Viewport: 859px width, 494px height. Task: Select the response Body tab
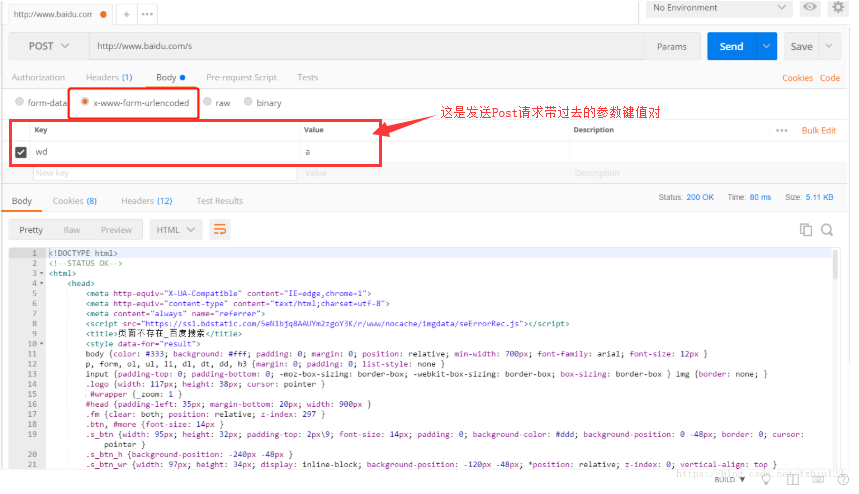coord(22,201)
